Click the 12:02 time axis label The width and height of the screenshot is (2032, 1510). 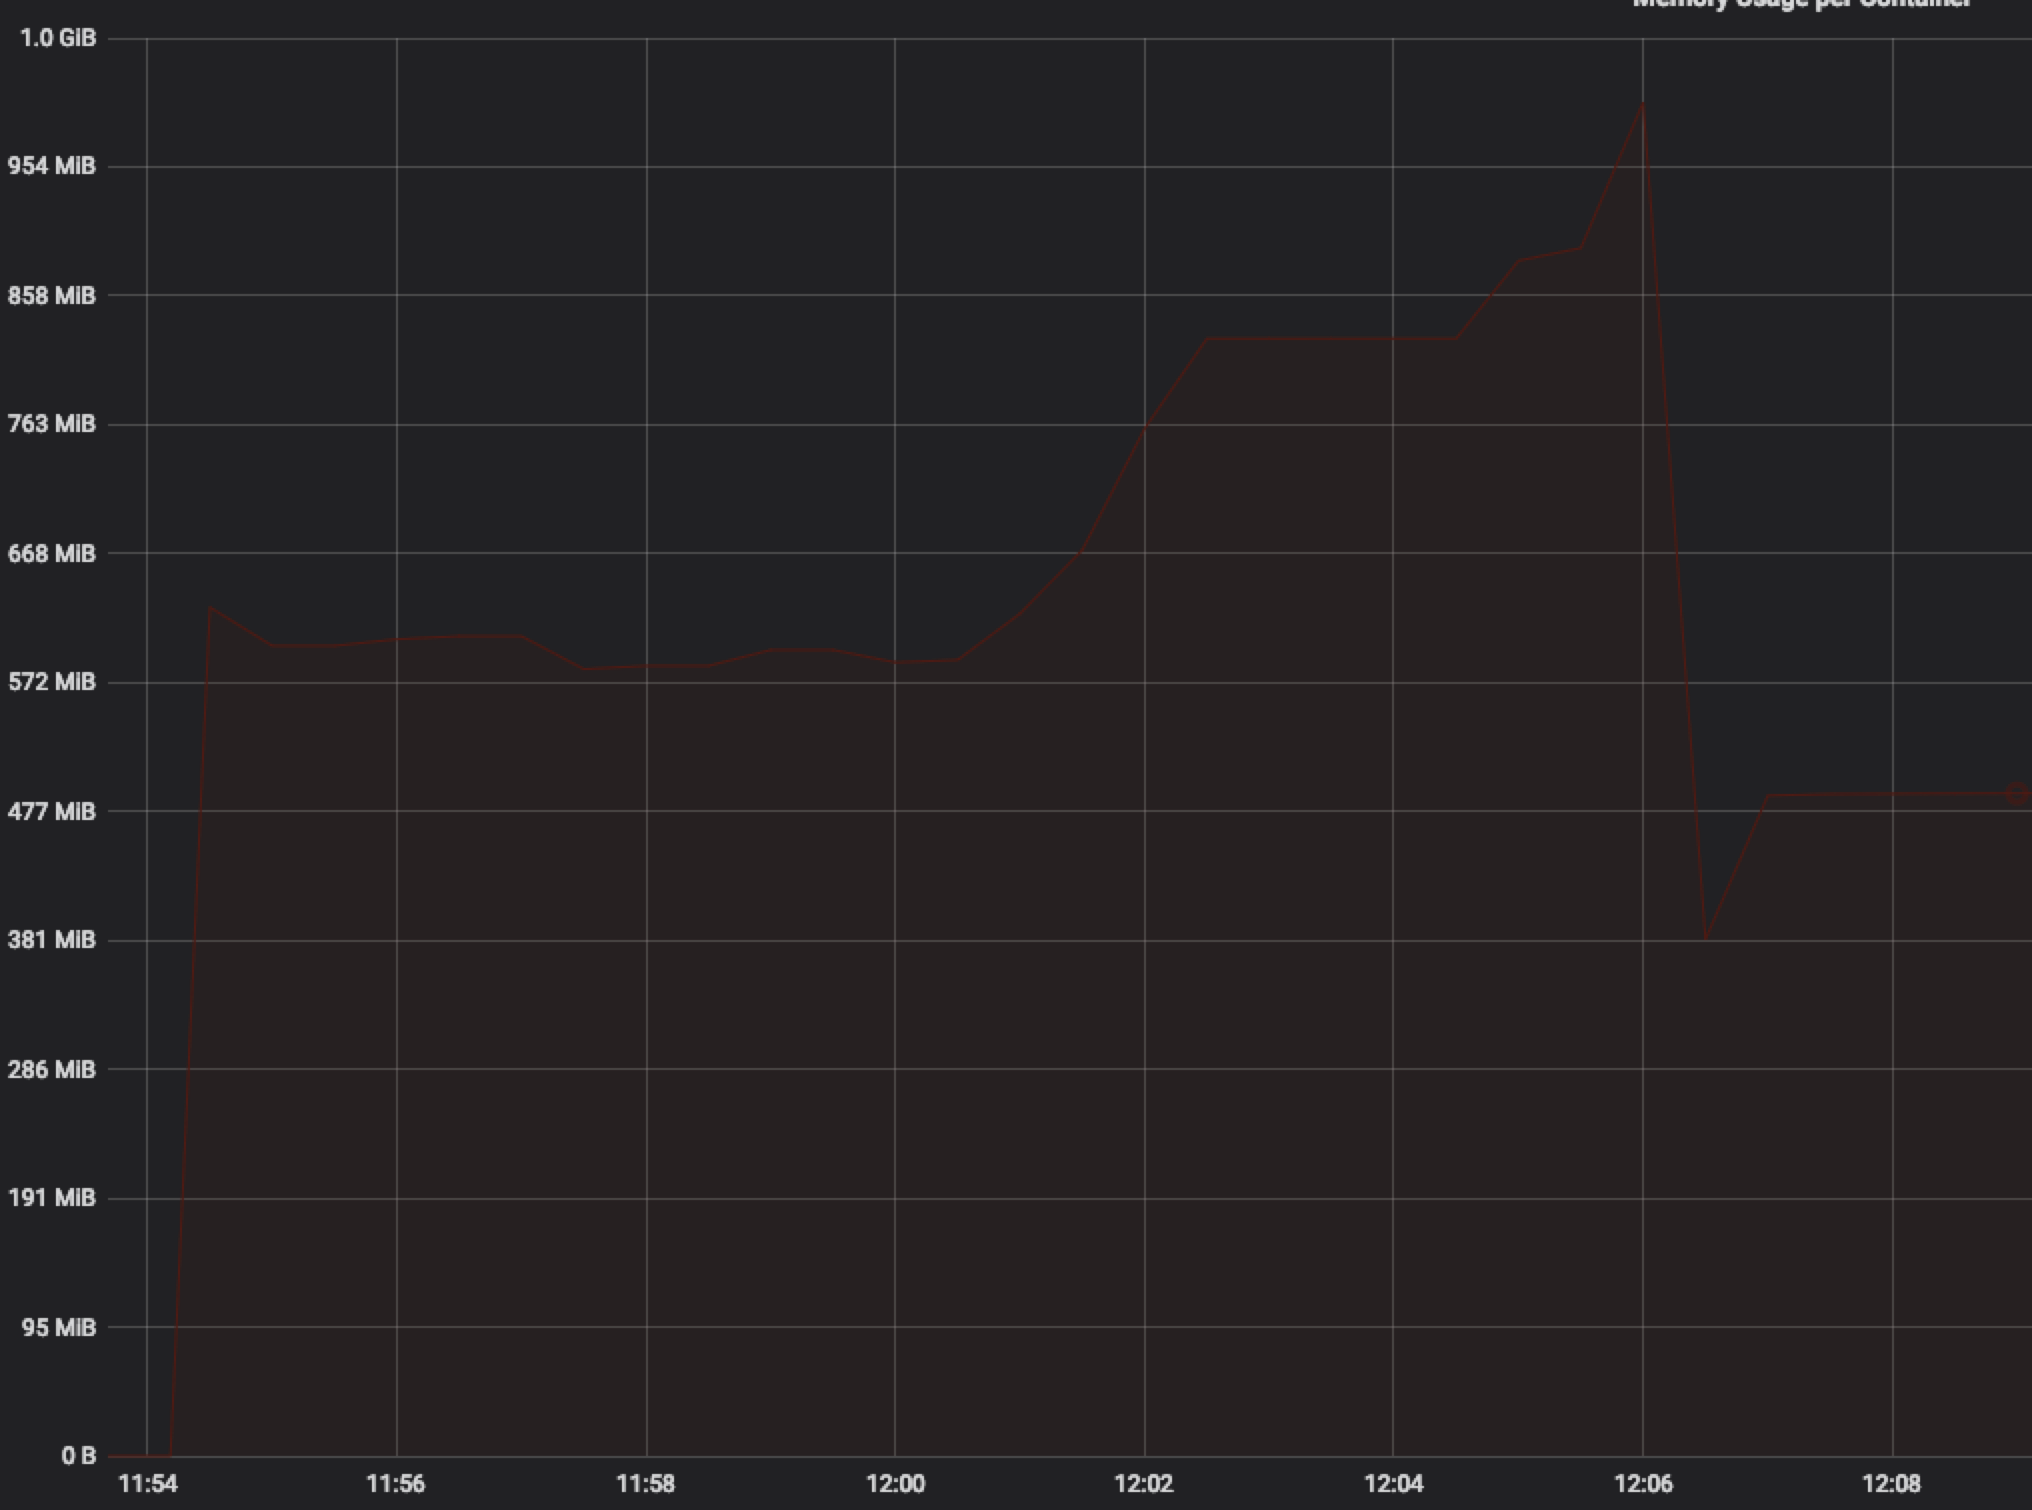coord(1144,1484)
